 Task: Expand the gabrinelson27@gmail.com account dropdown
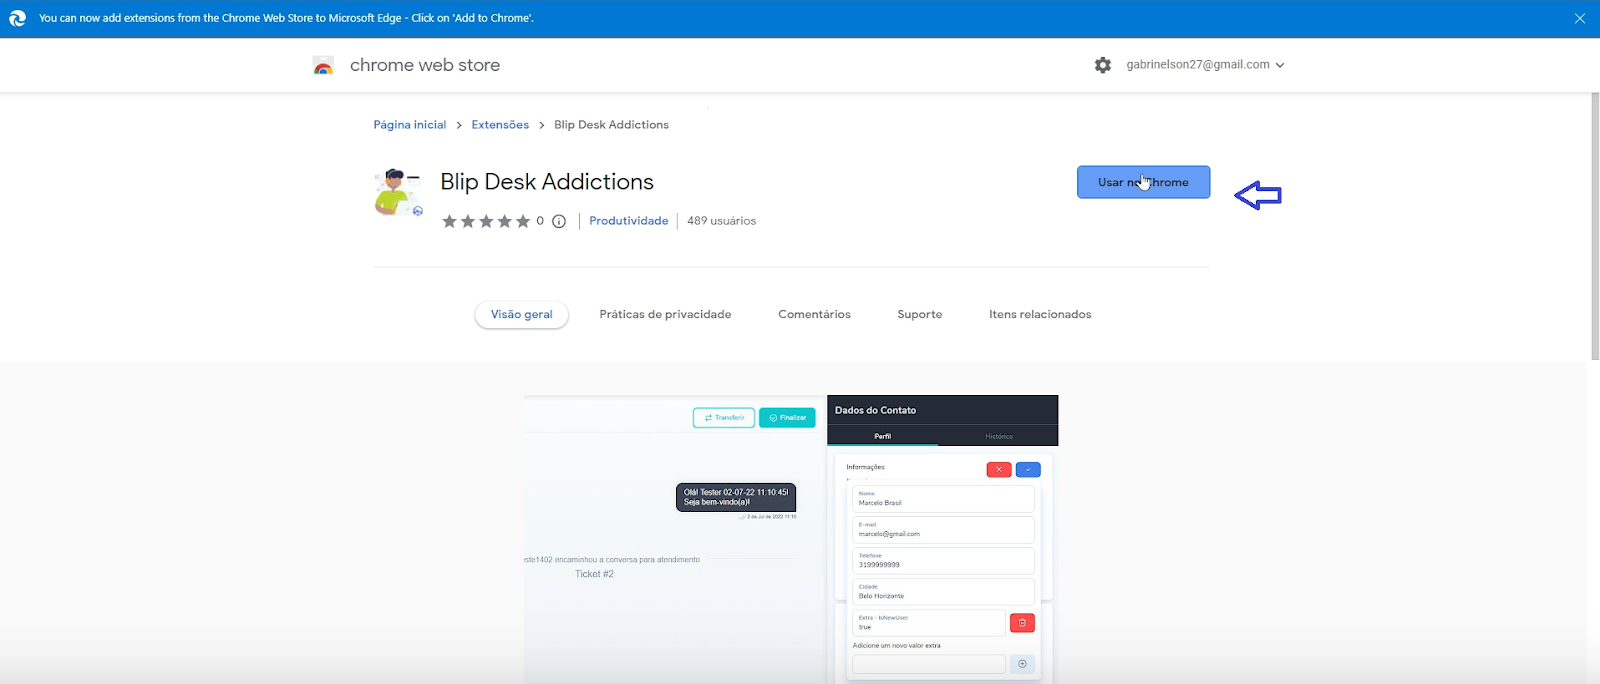[x=1205, y=65]
